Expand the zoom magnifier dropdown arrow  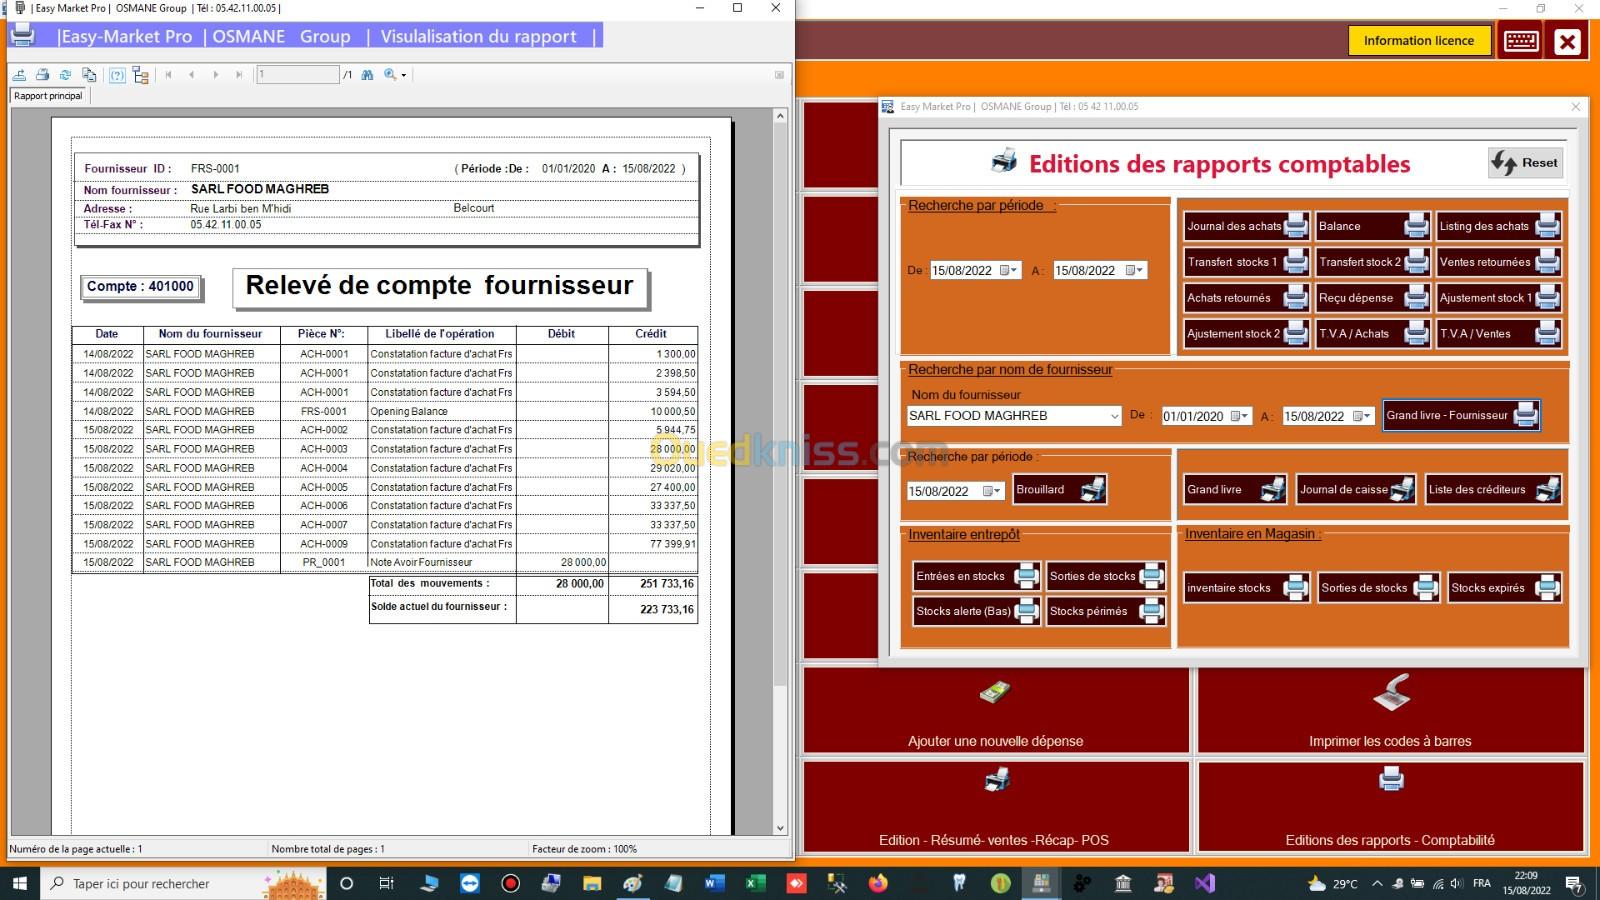tap(404, 75)
